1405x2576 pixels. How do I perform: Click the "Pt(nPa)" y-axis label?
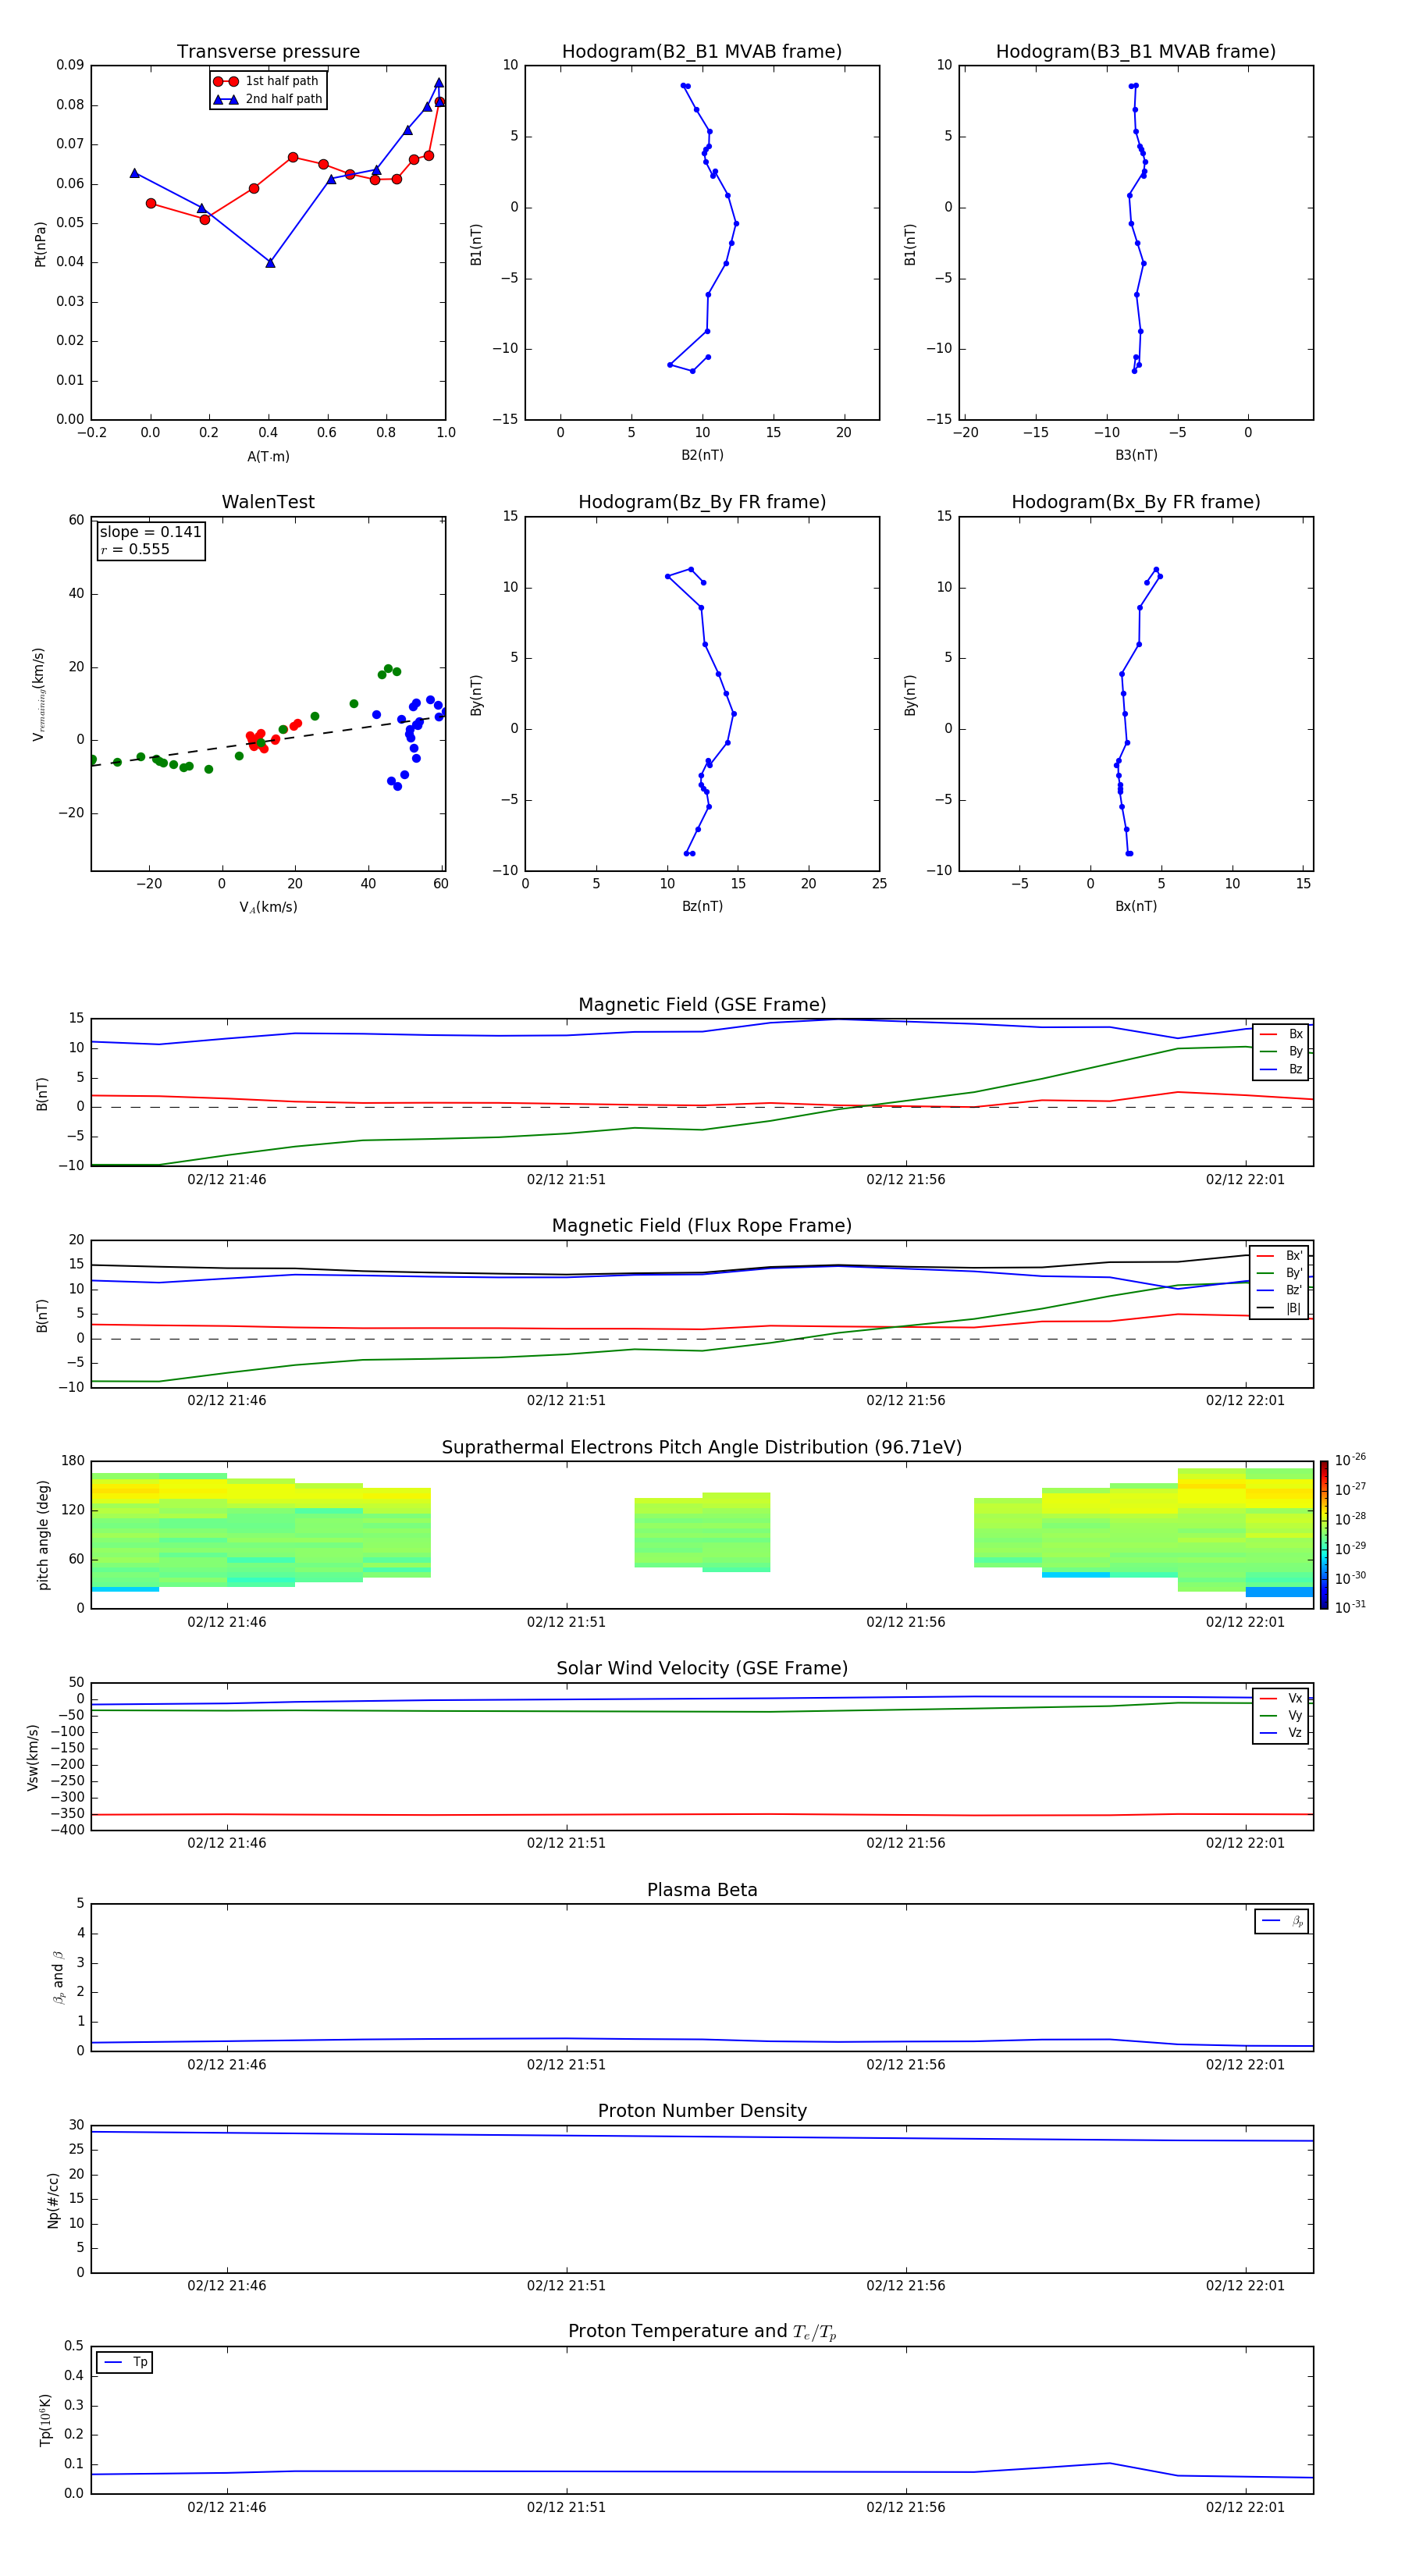tap(40, 243)
